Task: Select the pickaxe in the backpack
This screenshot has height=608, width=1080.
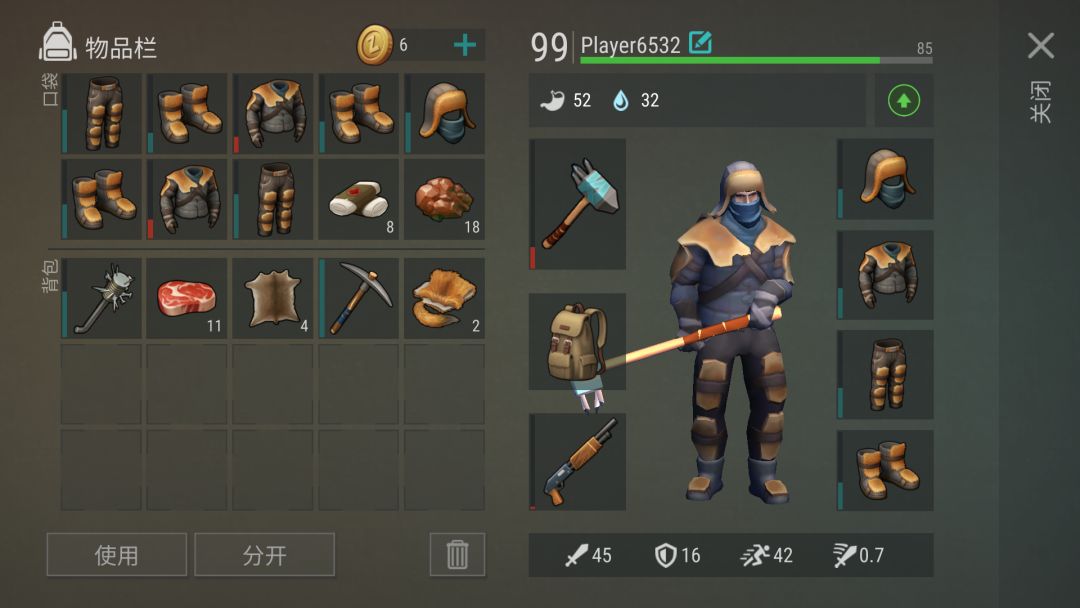Action: 359,298
